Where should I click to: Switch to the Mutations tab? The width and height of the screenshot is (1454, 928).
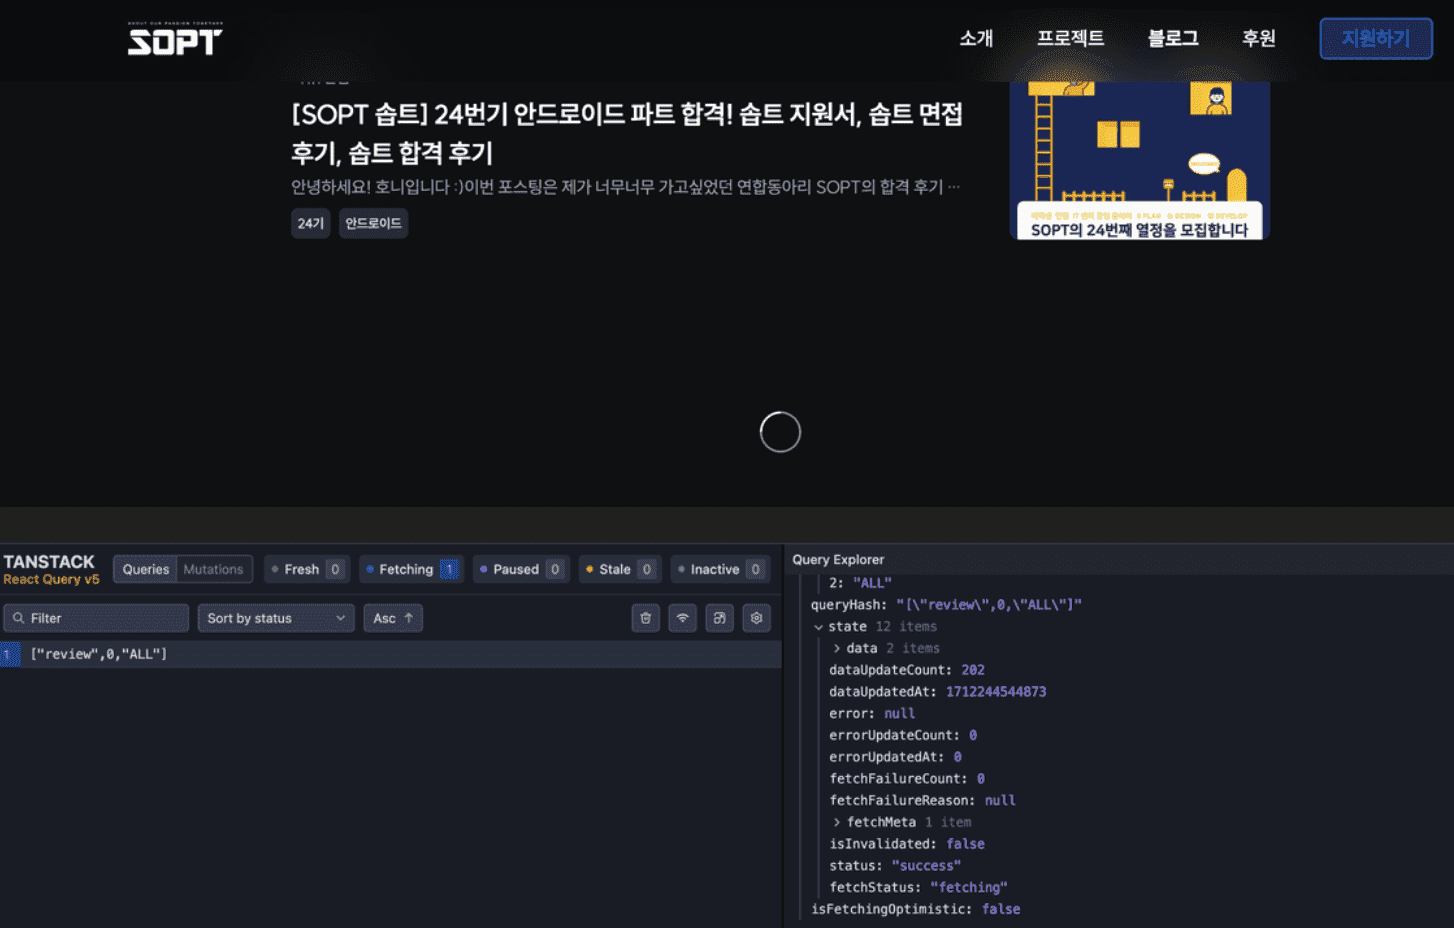pos(213,569)
